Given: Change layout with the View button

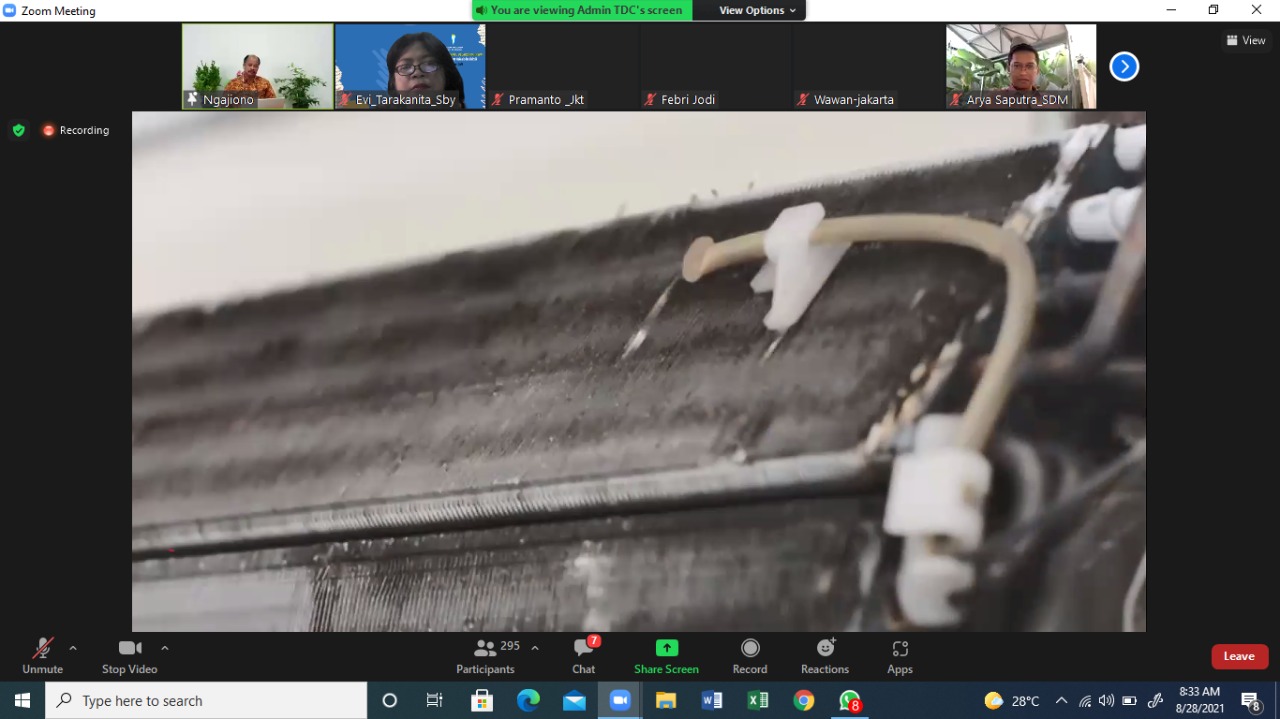Looking at the screenshot, I should pos(1246,40).
